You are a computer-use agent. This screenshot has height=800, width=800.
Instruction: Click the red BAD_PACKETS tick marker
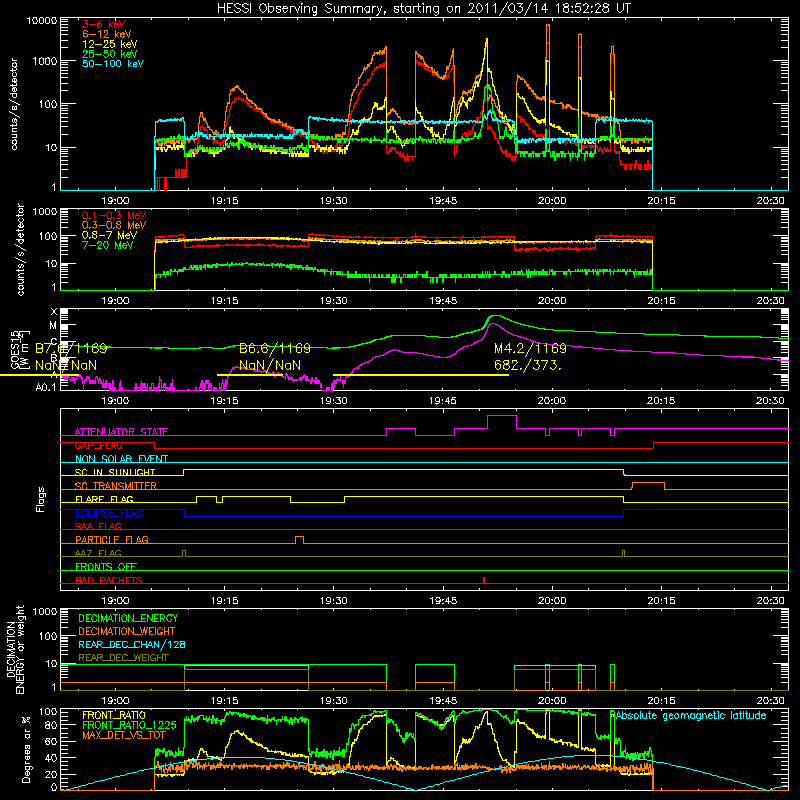(484, 580)
